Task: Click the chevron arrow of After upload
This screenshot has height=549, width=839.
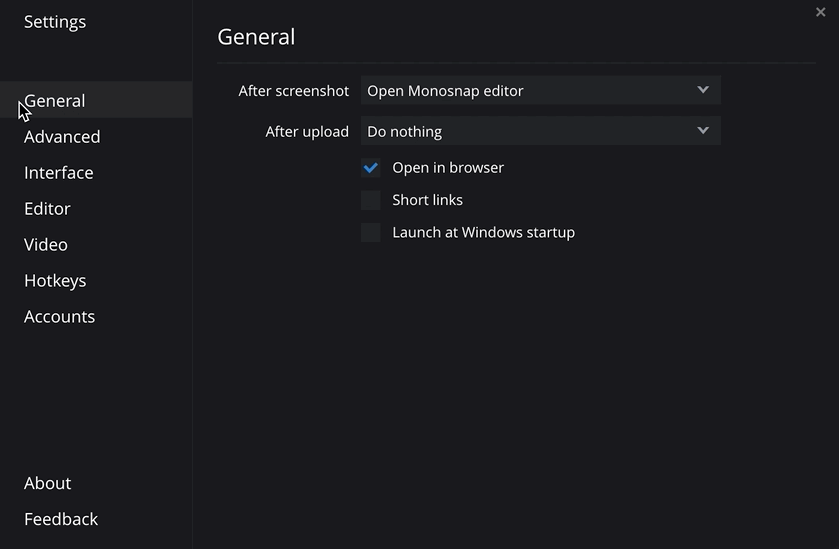Action: 703,131
